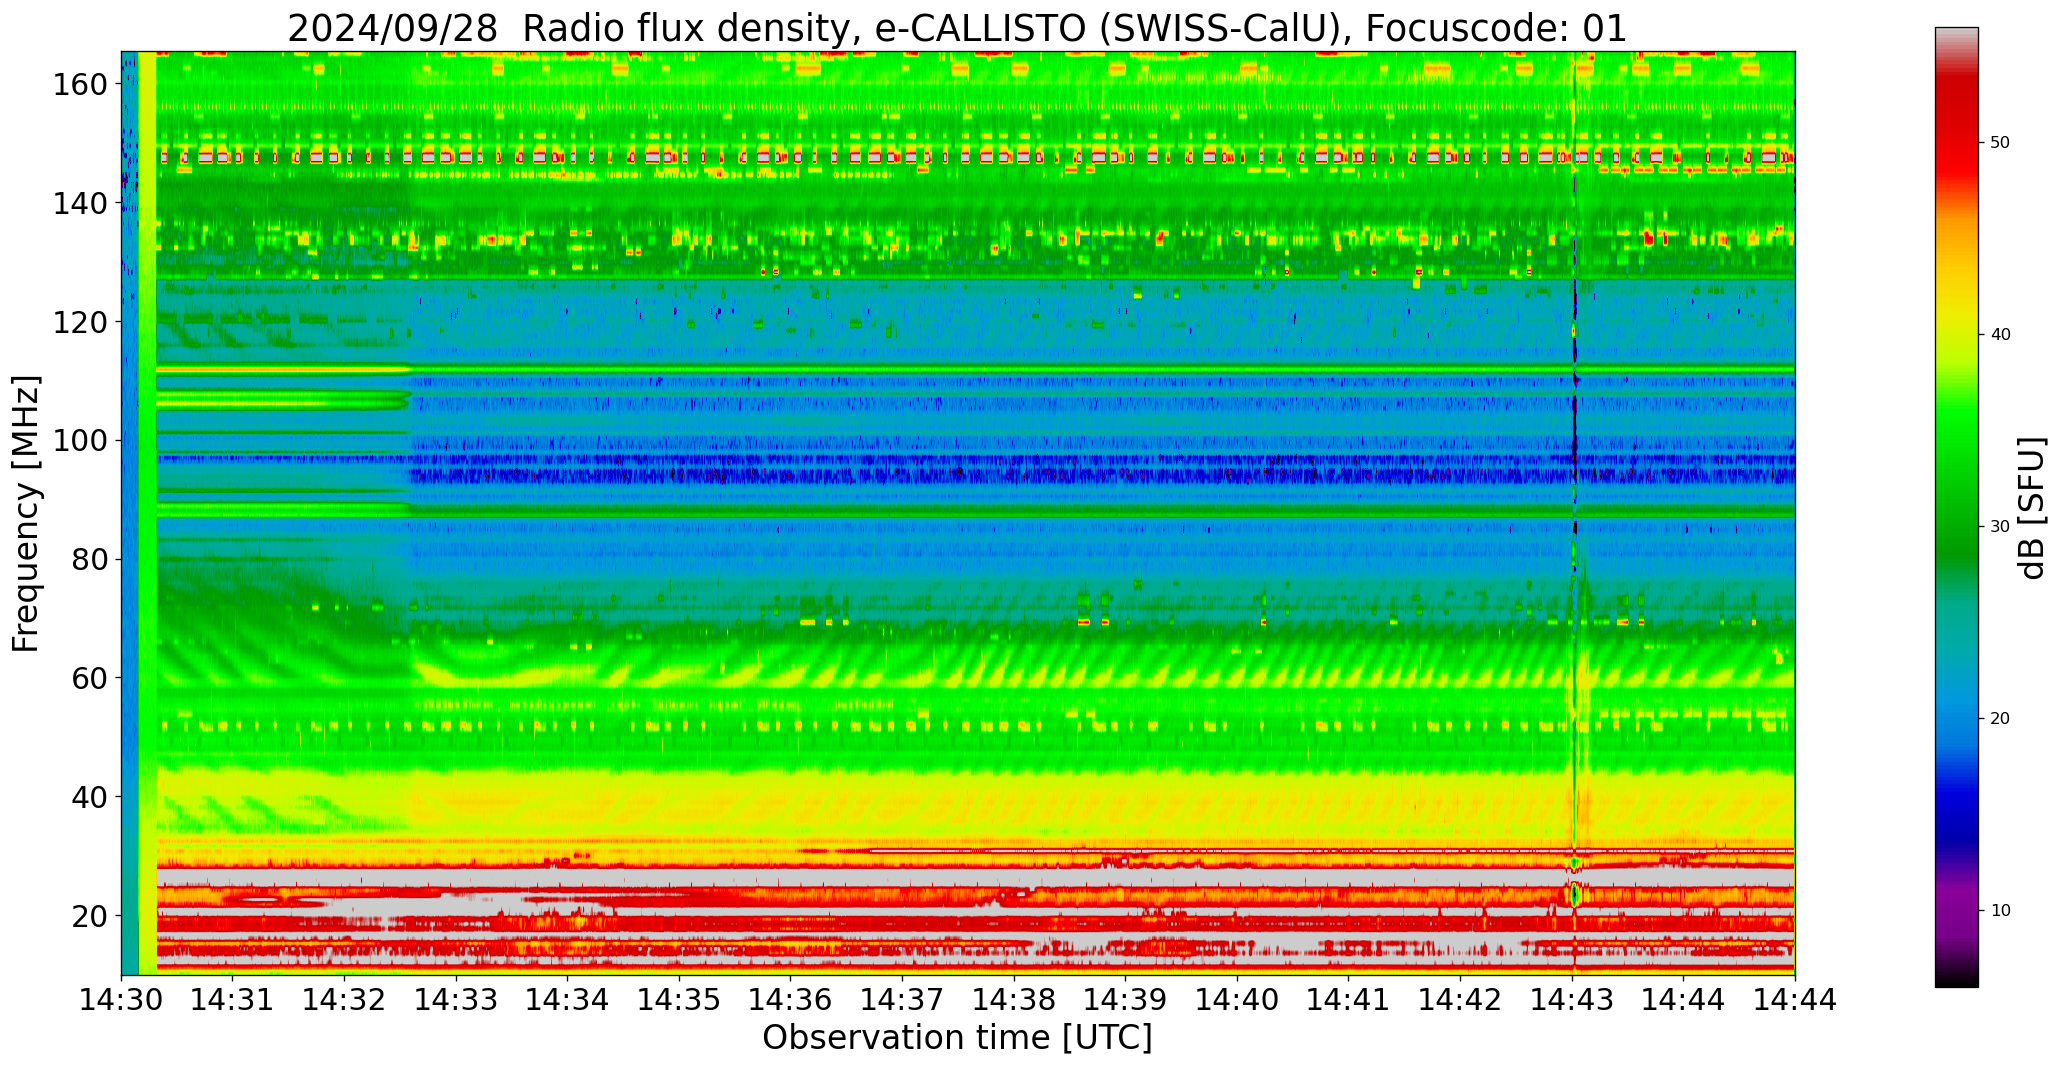Click the 14:30 time axis label
The width and height of the screenshot is (2062, 1067).
(x=122, y=999)
